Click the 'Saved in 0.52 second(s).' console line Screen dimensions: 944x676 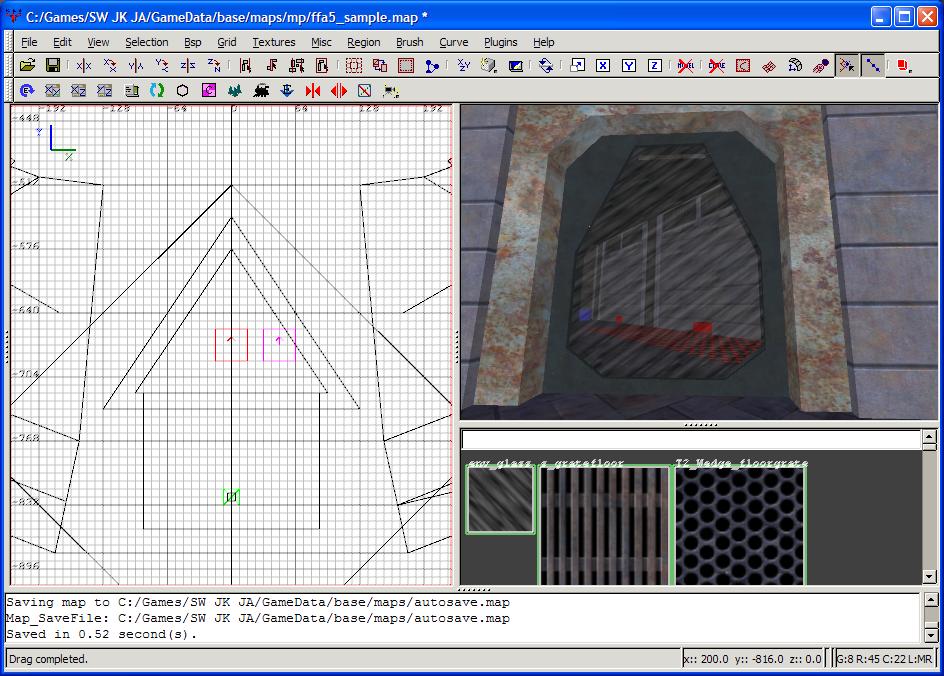[x=101, y=634]
